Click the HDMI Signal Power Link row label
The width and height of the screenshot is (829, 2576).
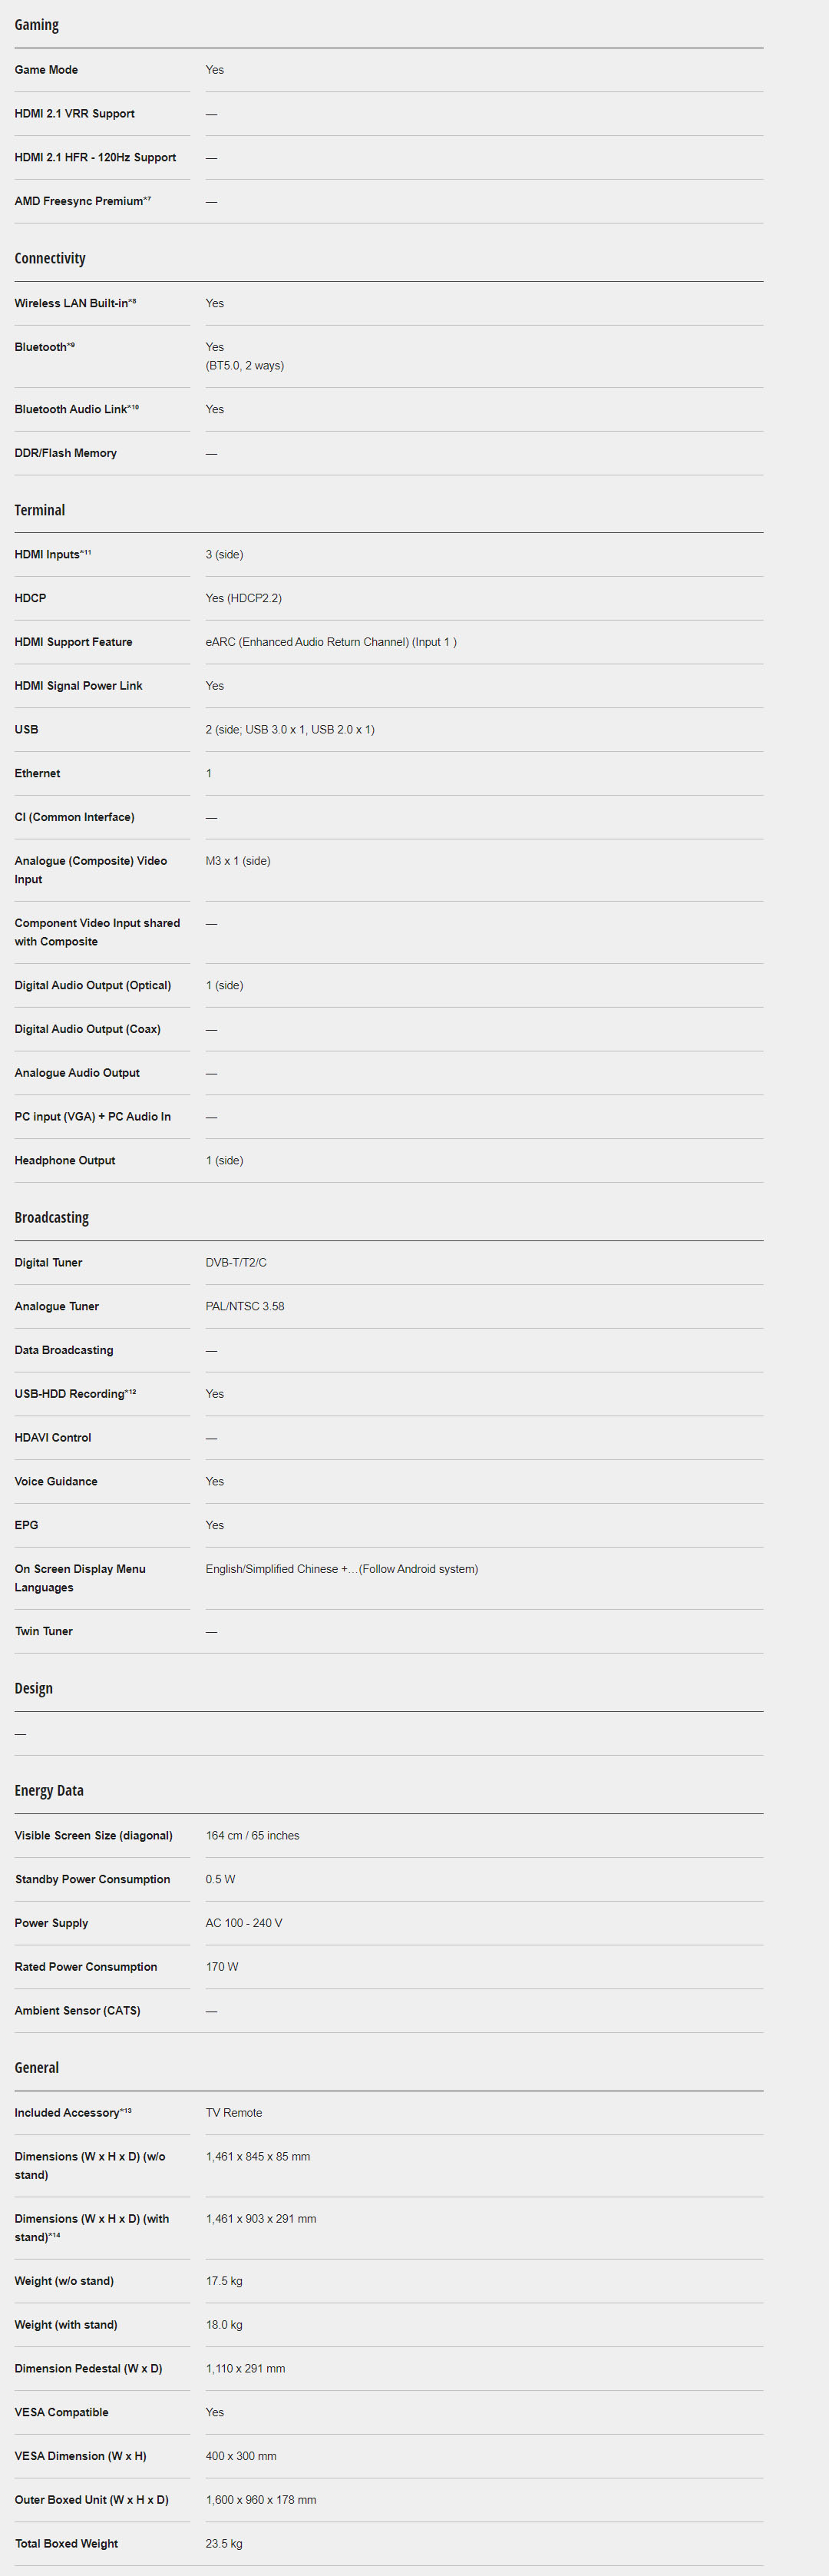click(x=78, y=686)
